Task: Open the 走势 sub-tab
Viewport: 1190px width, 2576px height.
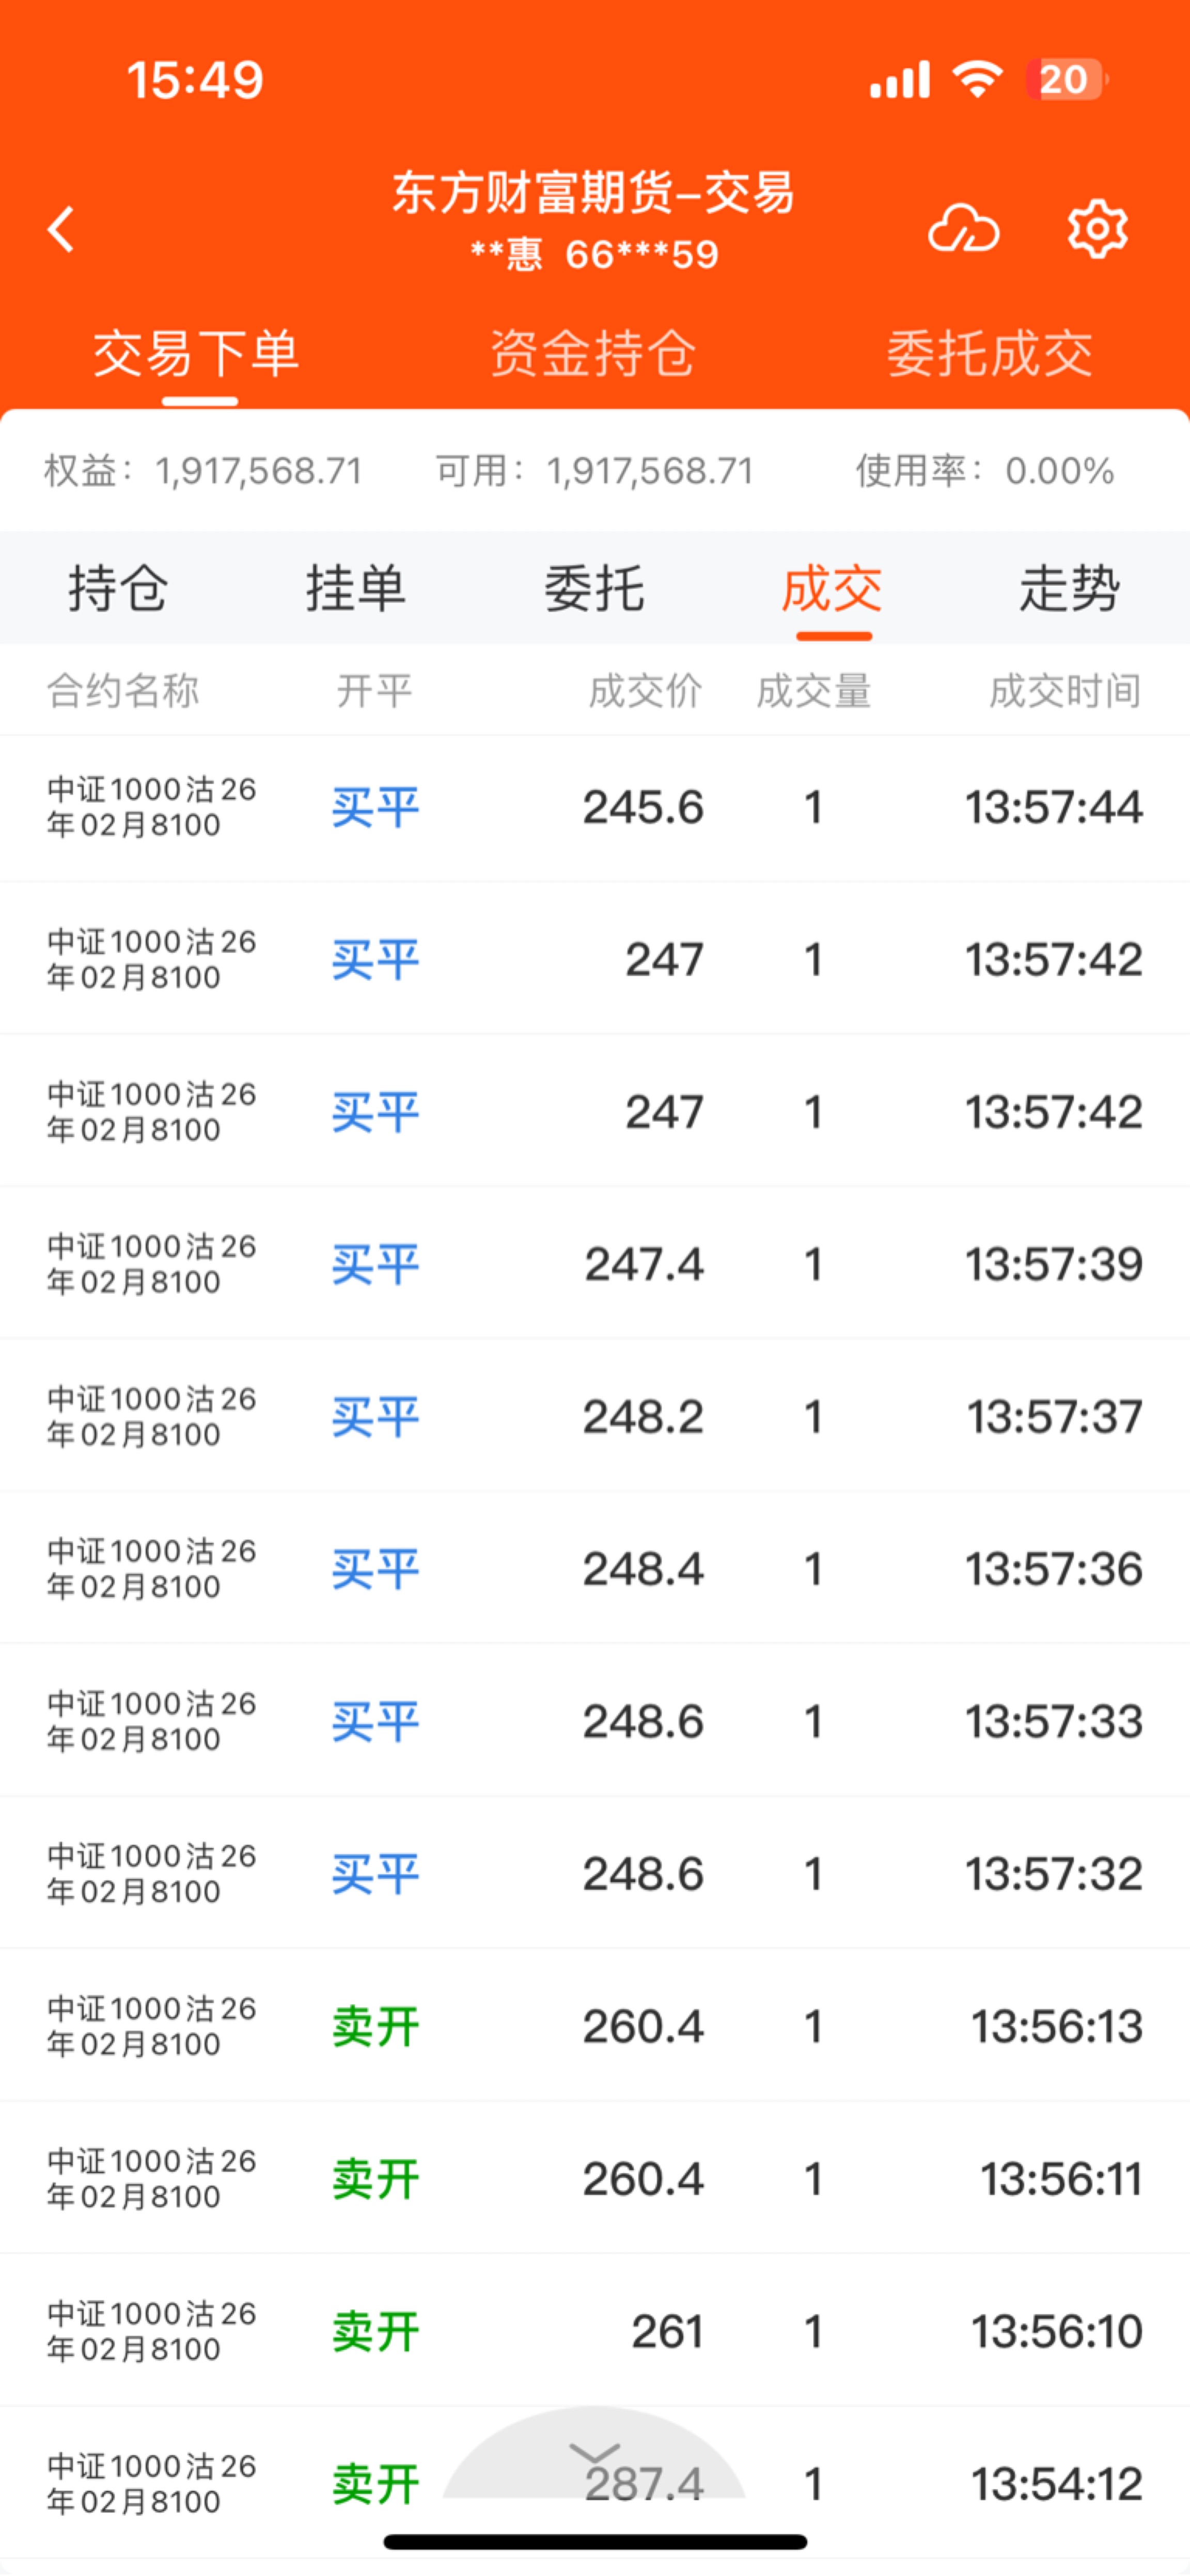Action: click(1069, 587)
